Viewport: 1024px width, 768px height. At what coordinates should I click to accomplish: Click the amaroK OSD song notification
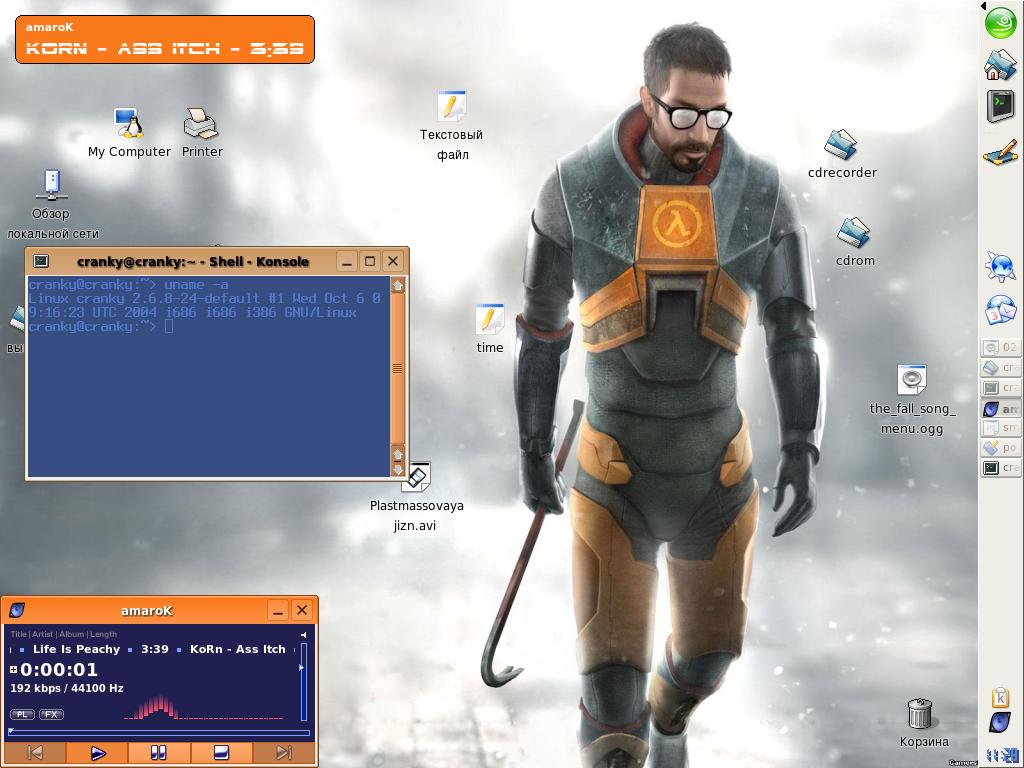pos(165,40)
